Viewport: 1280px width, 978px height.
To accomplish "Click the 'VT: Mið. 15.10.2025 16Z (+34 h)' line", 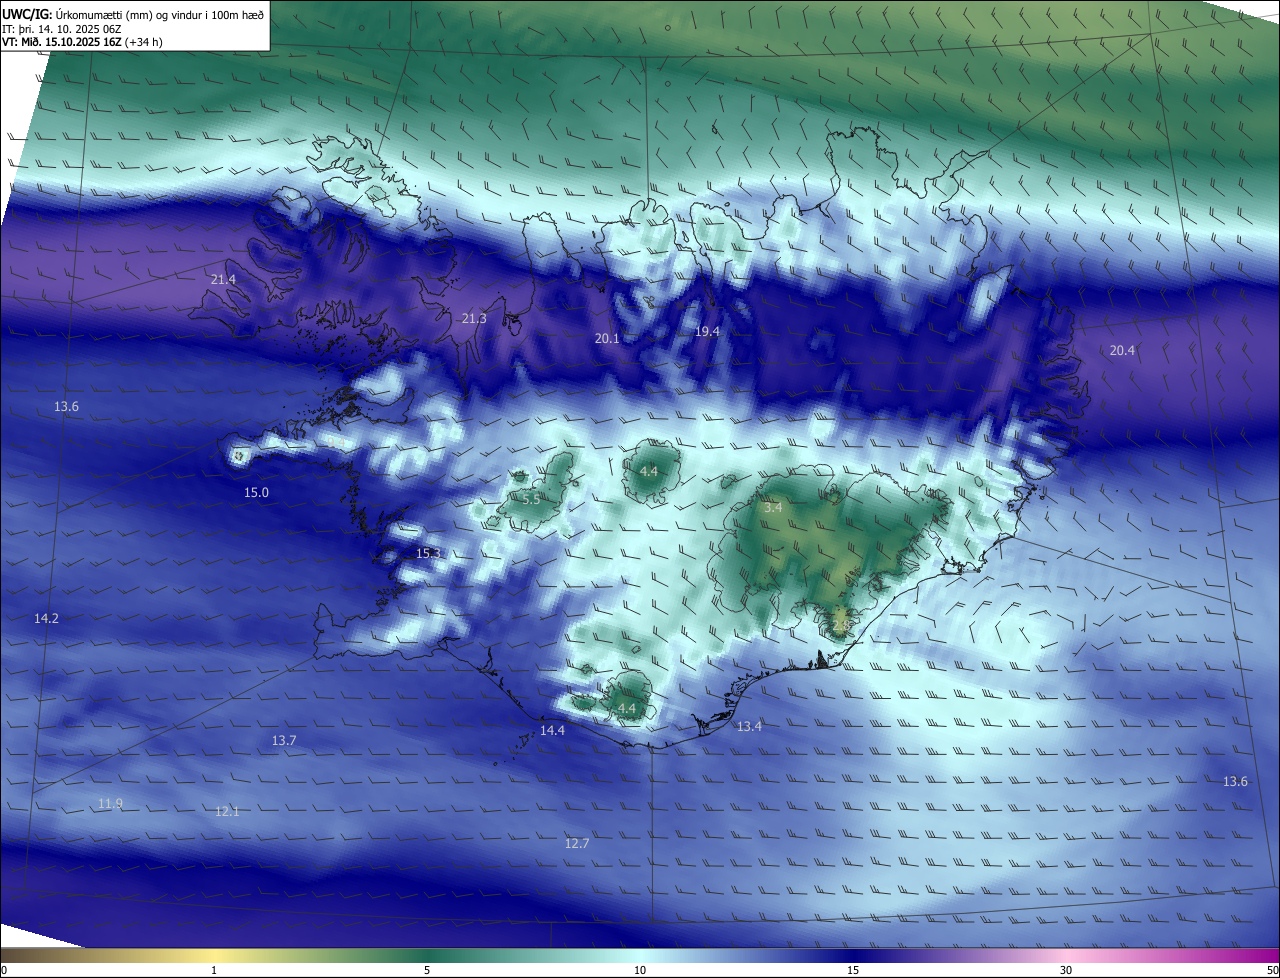I will (x=82, y=43).
